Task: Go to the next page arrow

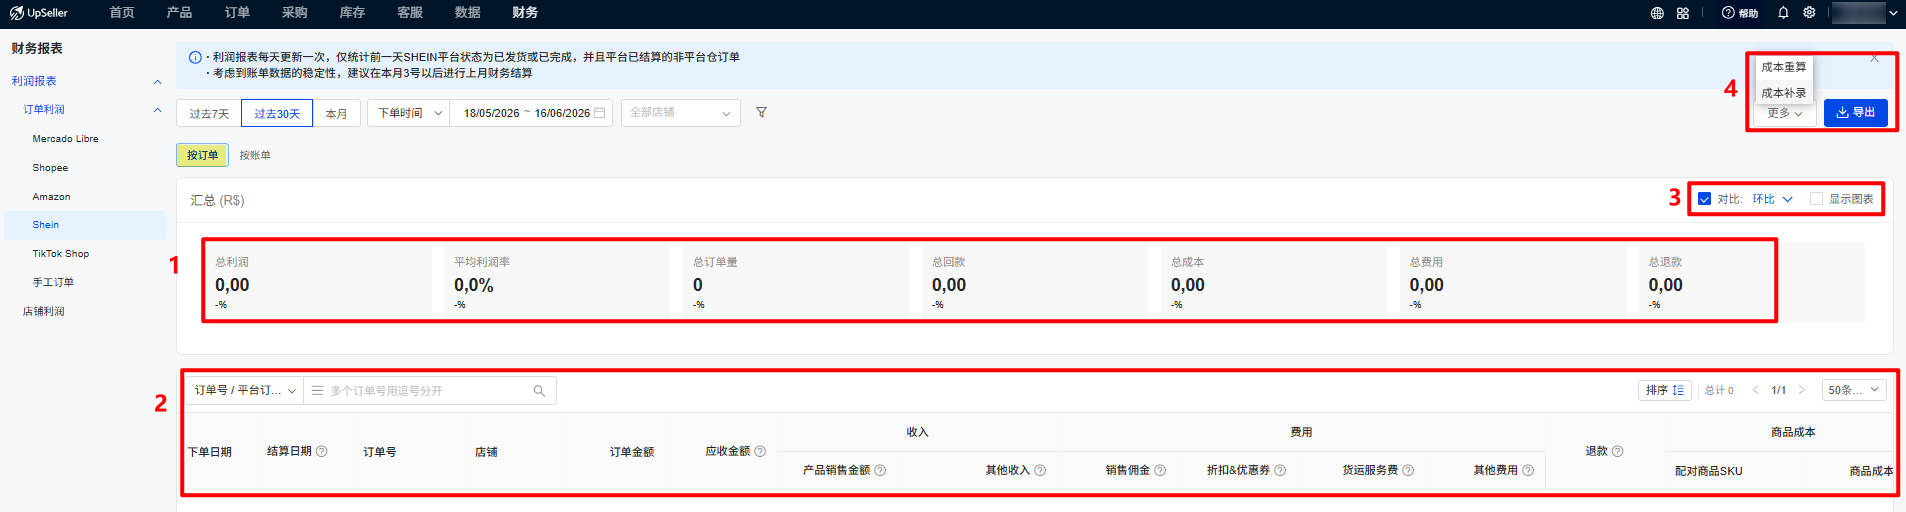Action: (1802, 390)
